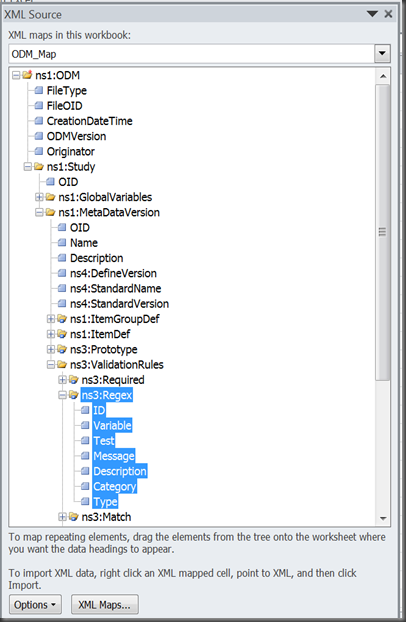Click the icon beside Regex Category
Screen dimensions: 406x622
(85, 486)
